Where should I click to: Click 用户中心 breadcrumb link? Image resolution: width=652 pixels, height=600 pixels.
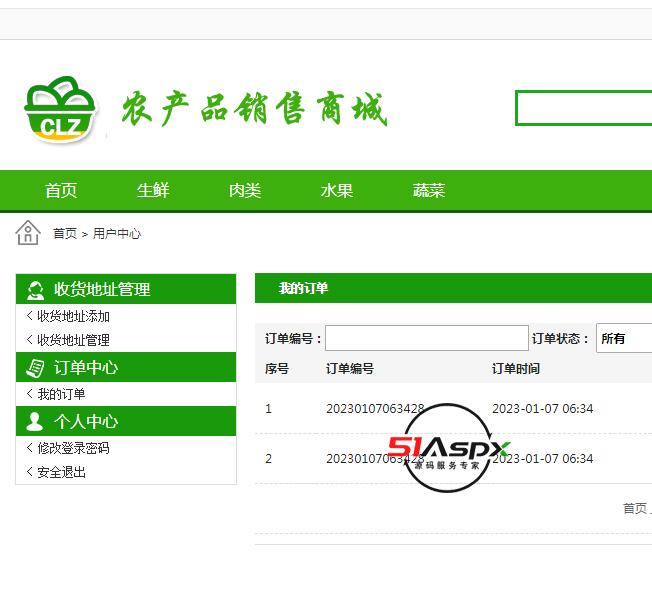click(x=117, y=234)
